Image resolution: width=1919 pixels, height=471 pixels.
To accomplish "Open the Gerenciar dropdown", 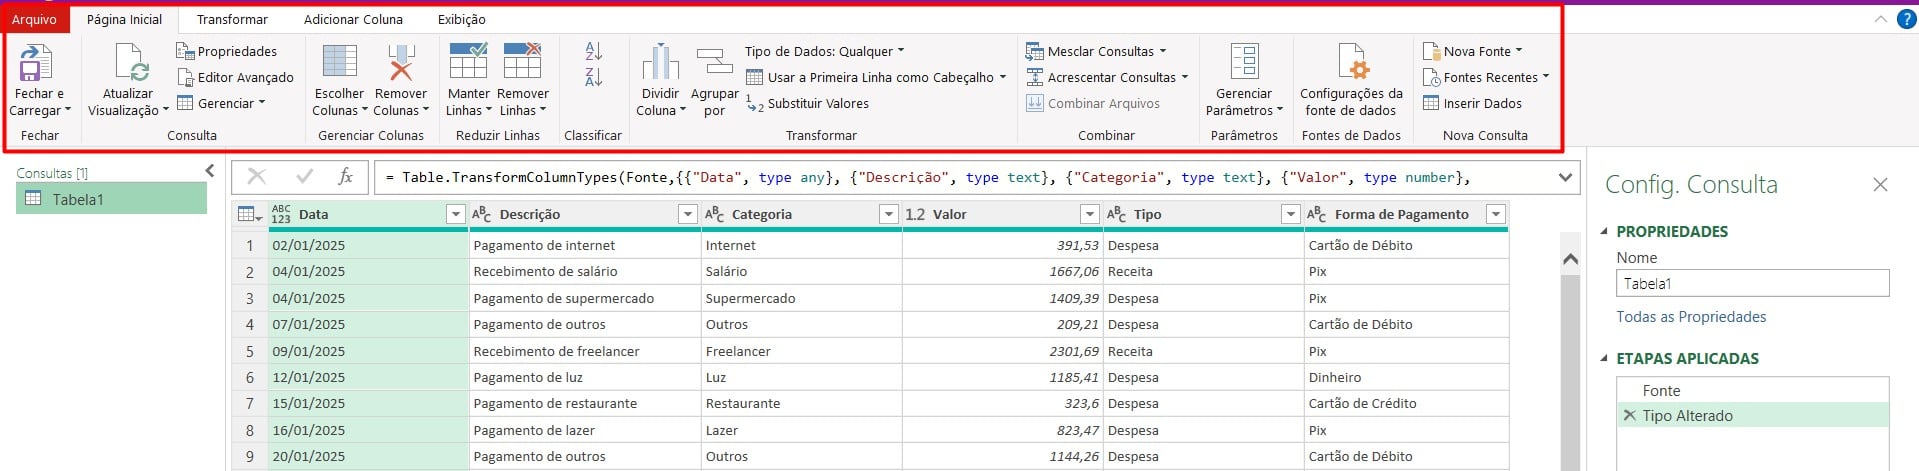I will click(221, 103).
